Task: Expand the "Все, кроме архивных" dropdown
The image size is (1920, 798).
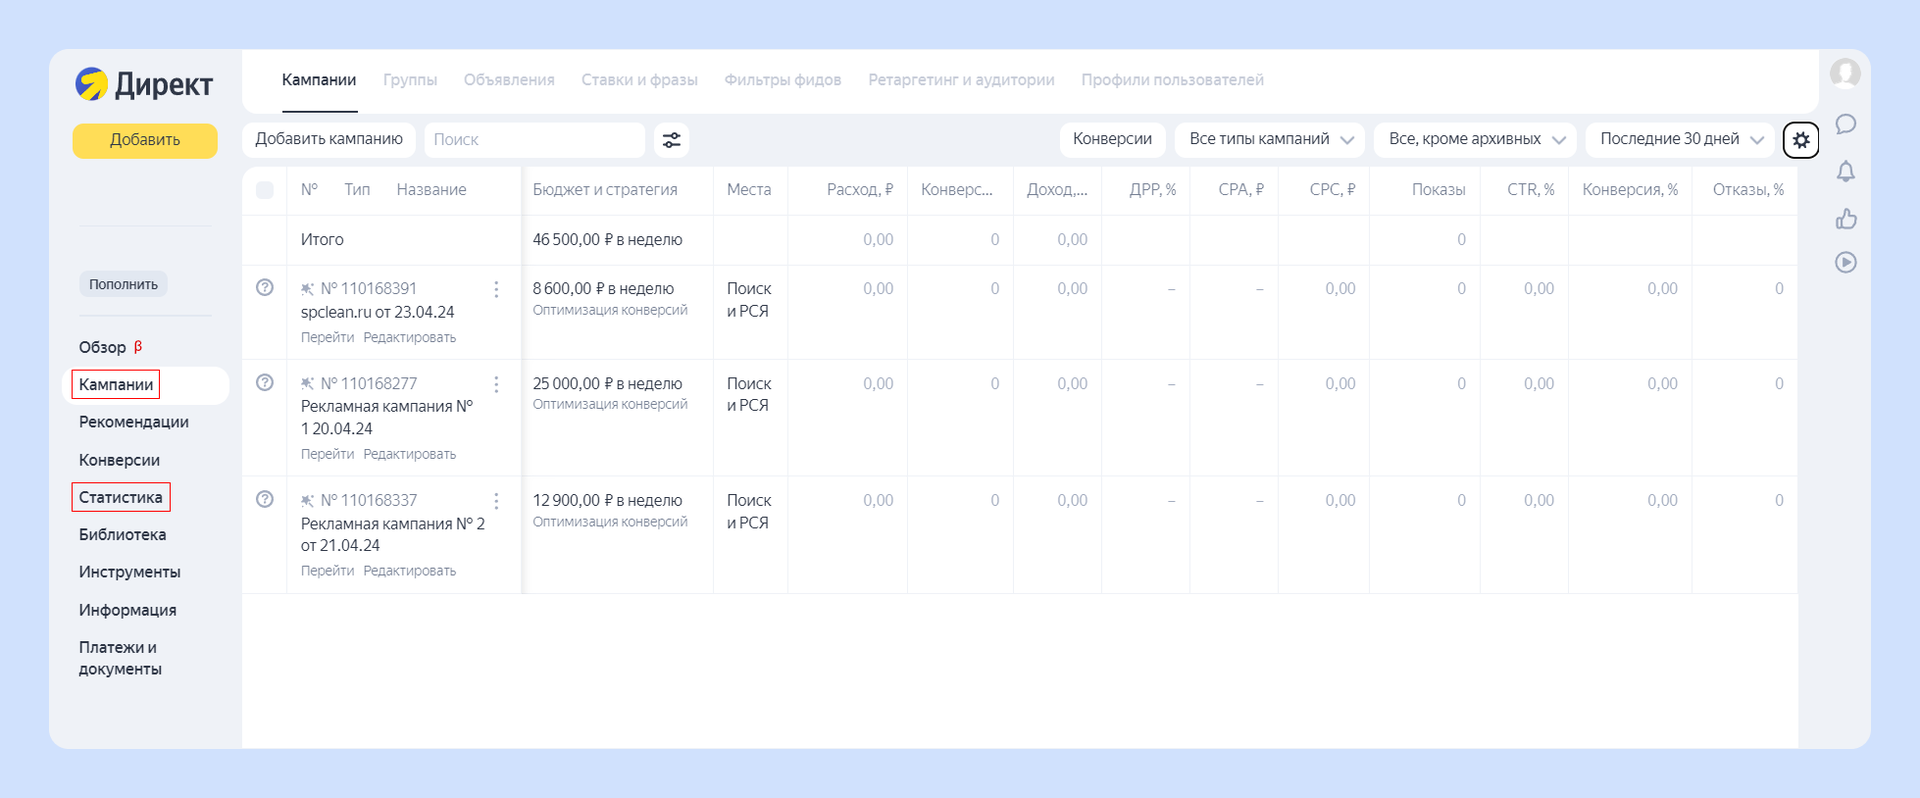Action: (1476, 140)
